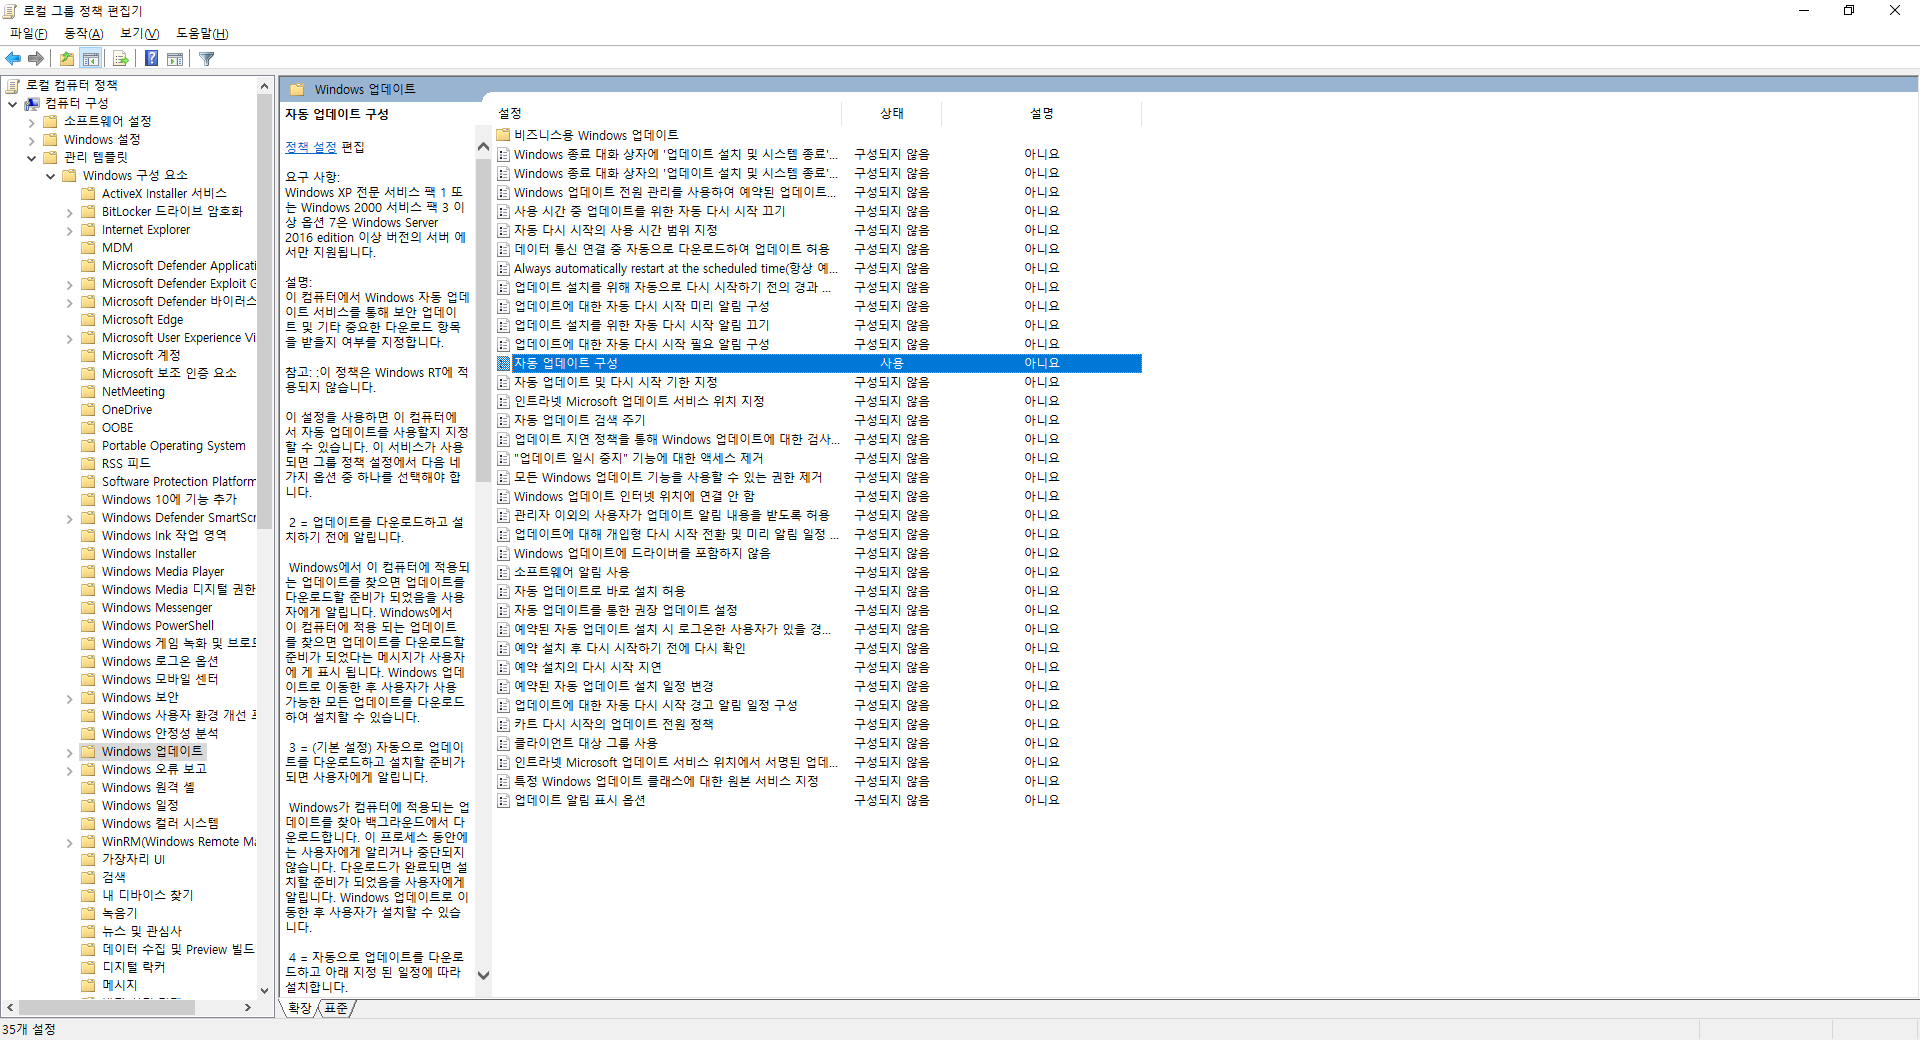Expand the '소프트웨어 설정' tree node
Viewport: 1920px width, 1040px height.
[32, 122]
